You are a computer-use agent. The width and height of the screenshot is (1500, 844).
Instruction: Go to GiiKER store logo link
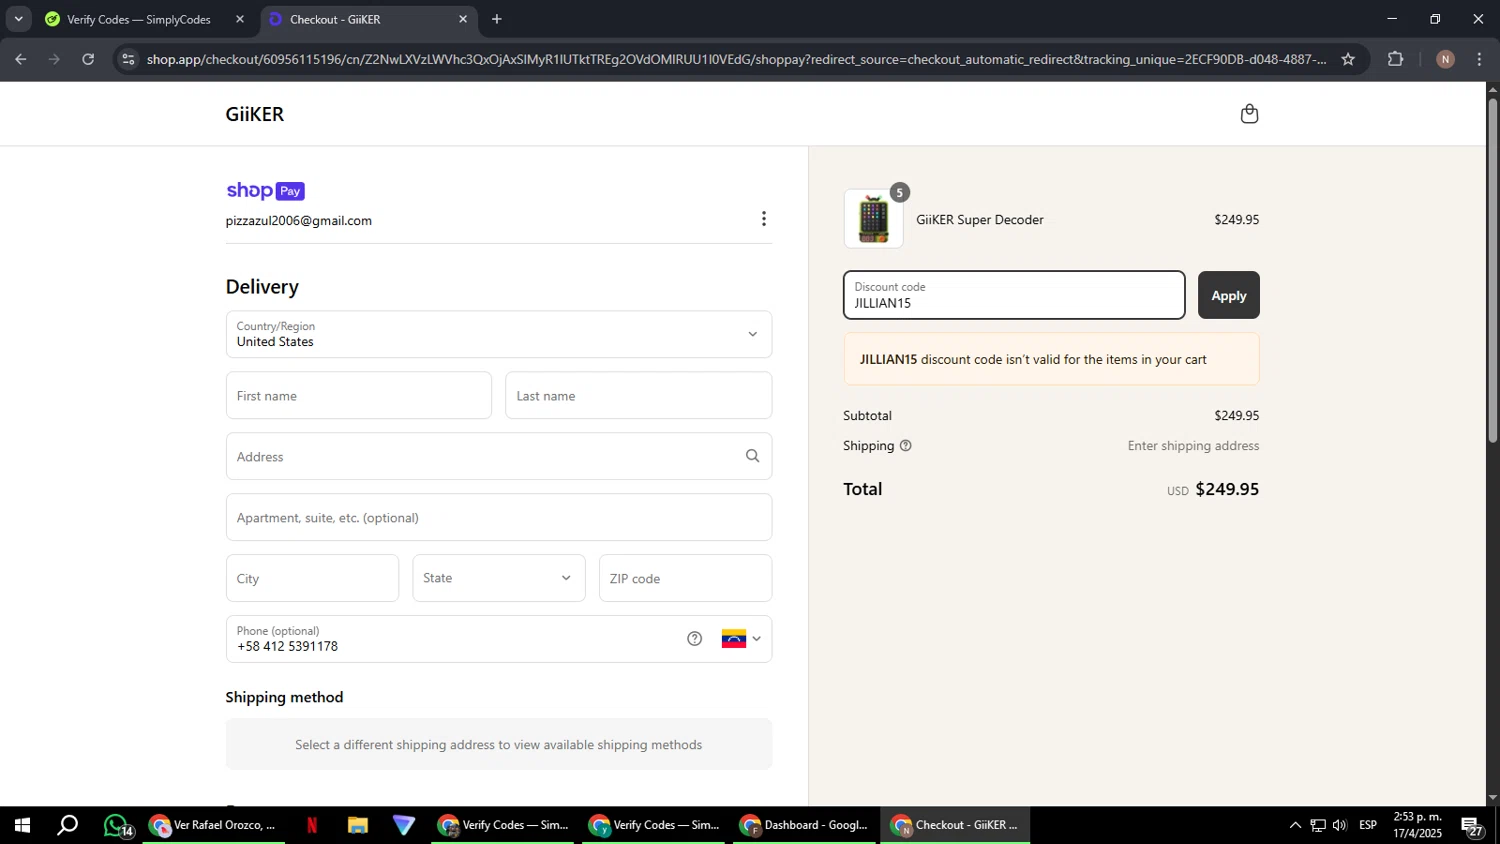tap(255, 114)
